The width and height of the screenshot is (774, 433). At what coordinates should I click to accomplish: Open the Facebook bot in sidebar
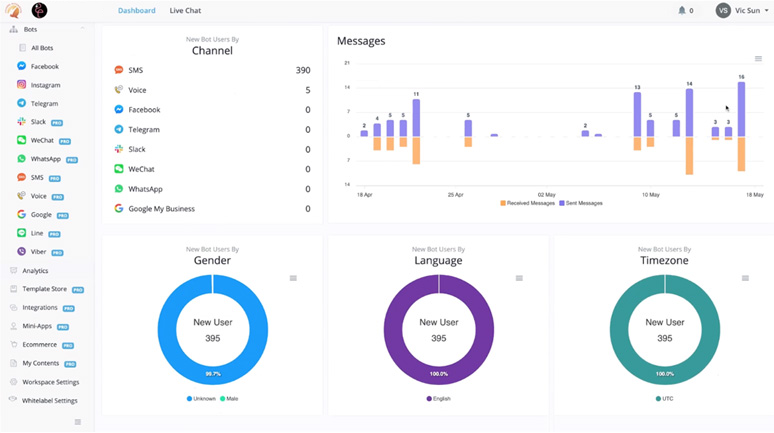pyautogui.click(x=44, y=66)
